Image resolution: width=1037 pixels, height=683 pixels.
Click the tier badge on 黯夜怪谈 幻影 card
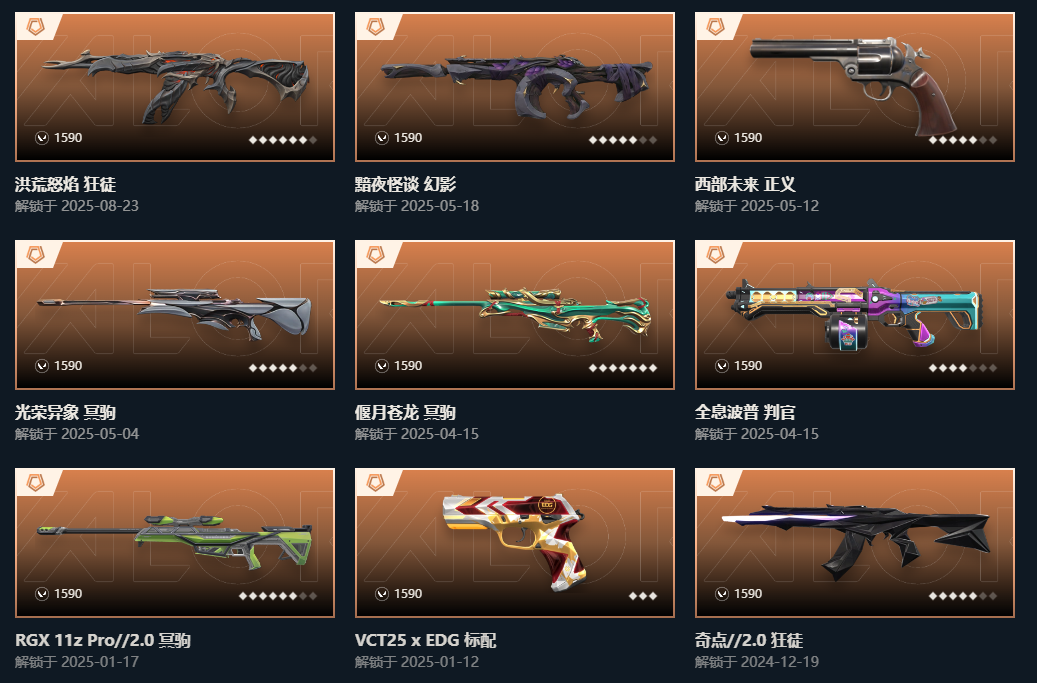[x=376, y=26]
